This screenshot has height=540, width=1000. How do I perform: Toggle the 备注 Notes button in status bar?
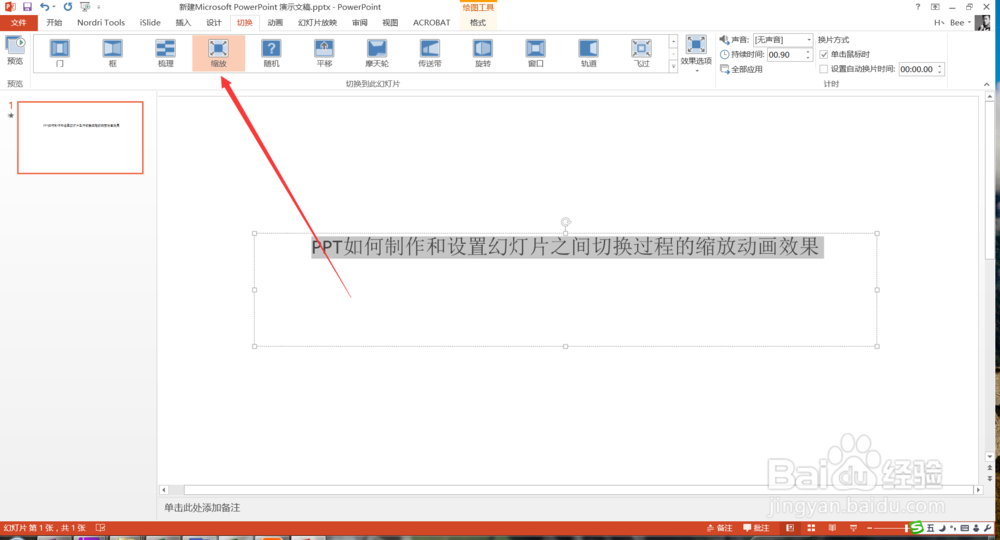point(720,528)
